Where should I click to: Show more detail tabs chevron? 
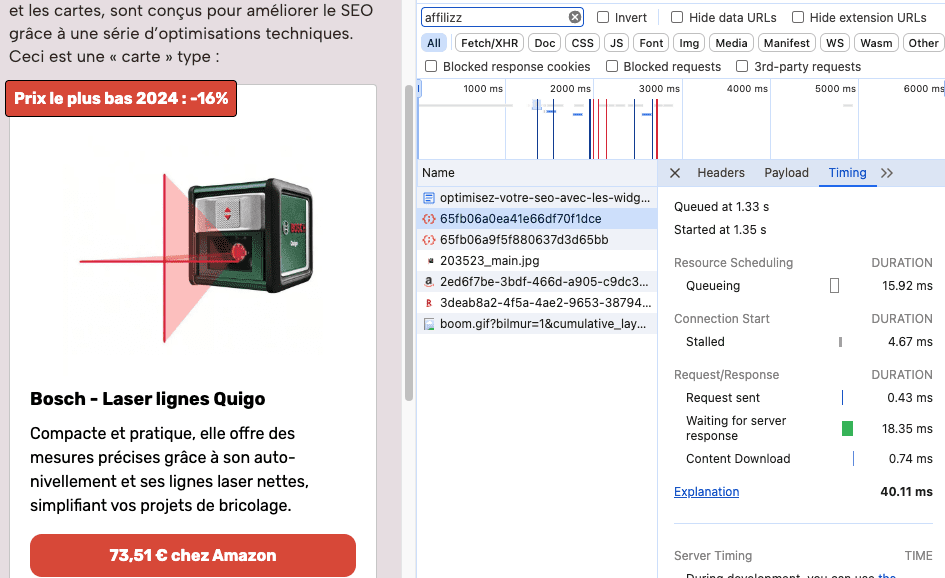tap(887, 173)
